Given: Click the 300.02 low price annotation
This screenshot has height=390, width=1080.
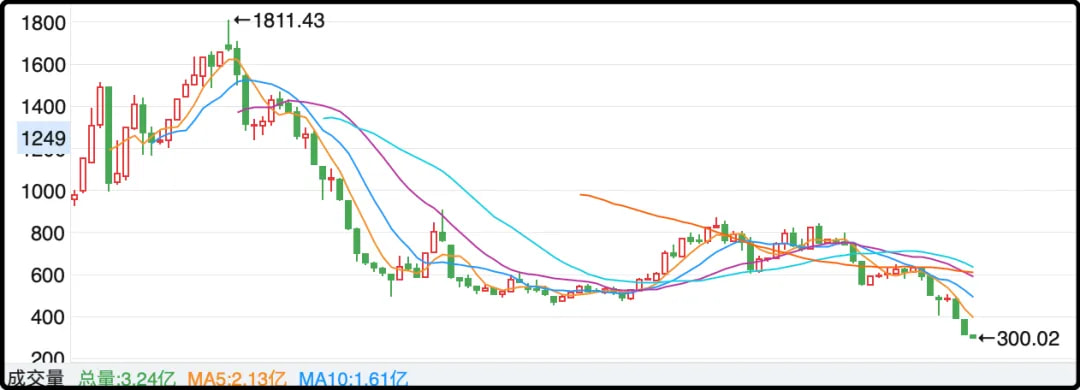Looking at the screenshot, I should 1019,338.
